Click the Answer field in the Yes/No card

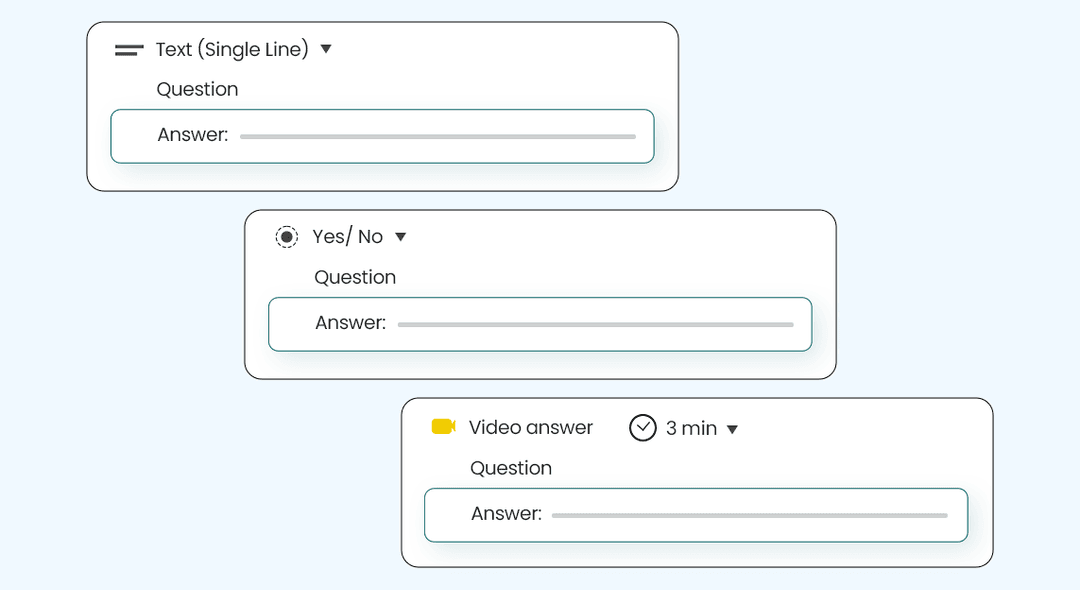(x=540, y=324)
